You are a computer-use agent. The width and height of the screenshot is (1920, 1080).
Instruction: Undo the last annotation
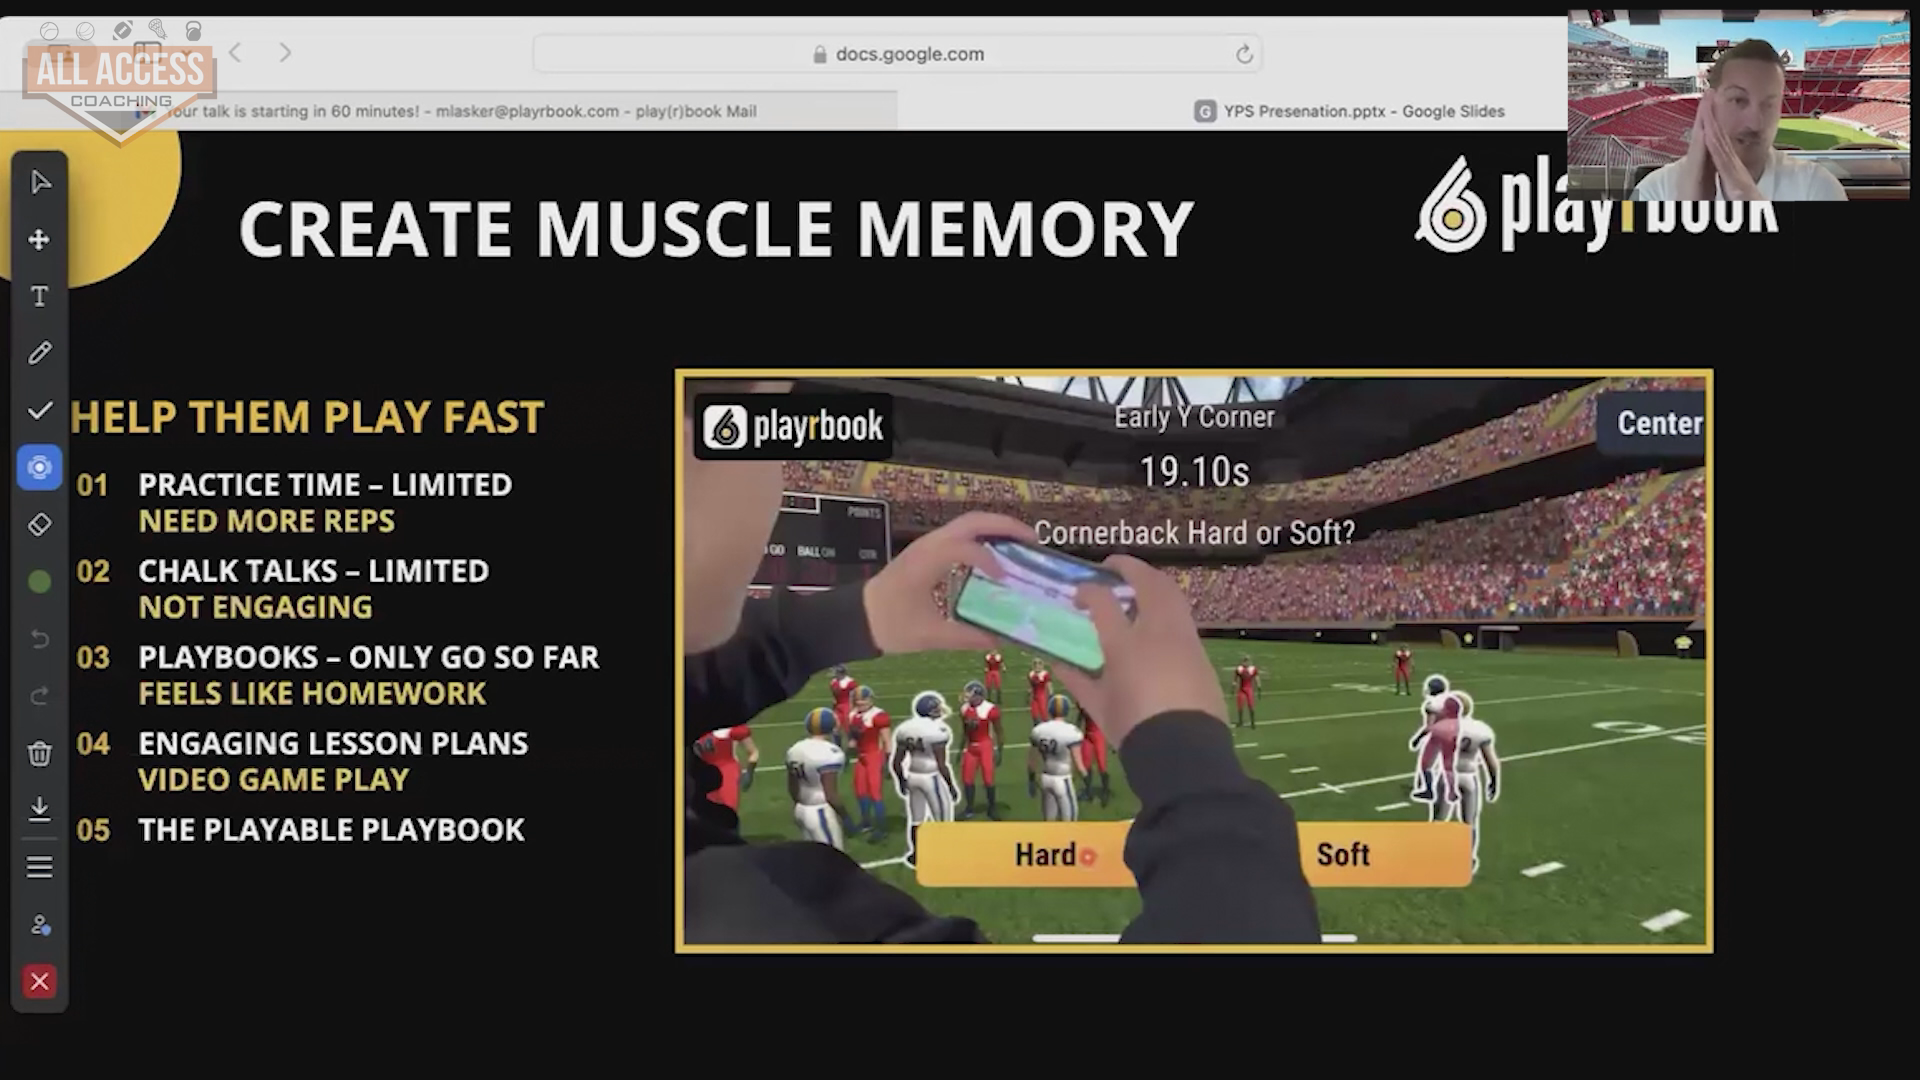pyautogui.click(x=40, y=638)
